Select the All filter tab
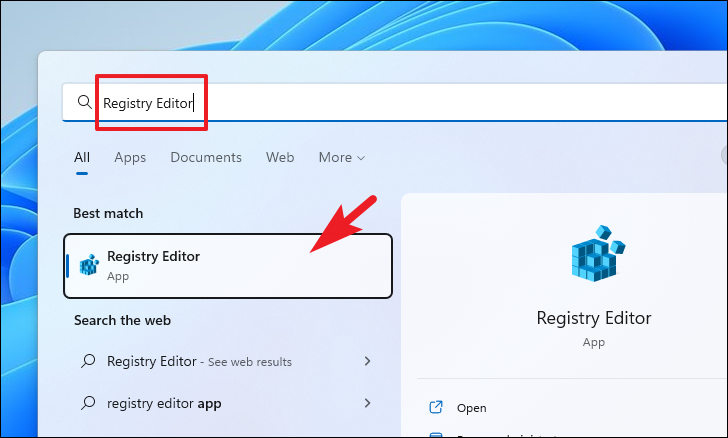The image size is (728, 438). 82,157
